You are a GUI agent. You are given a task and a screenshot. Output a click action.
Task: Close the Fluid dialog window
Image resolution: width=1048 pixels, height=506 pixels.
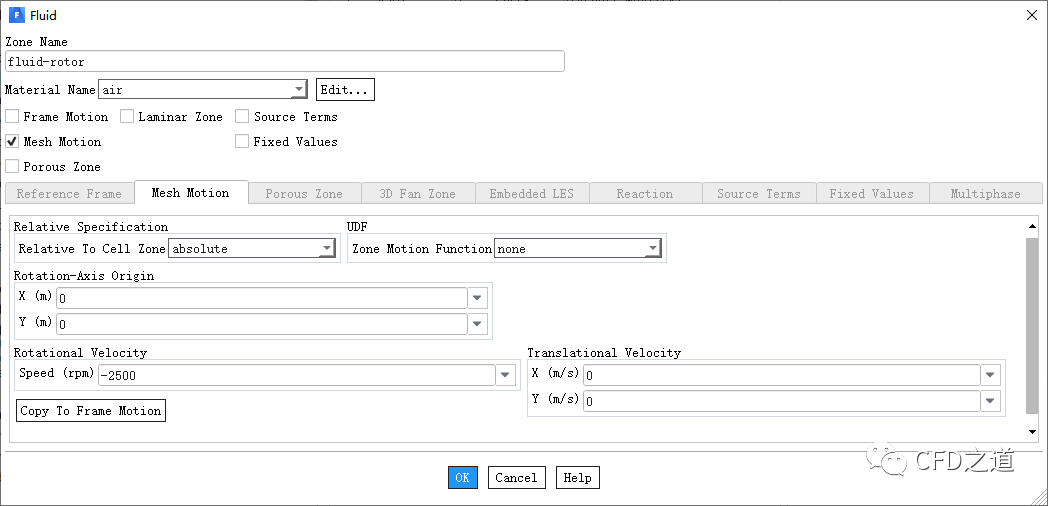[1032, 14]
